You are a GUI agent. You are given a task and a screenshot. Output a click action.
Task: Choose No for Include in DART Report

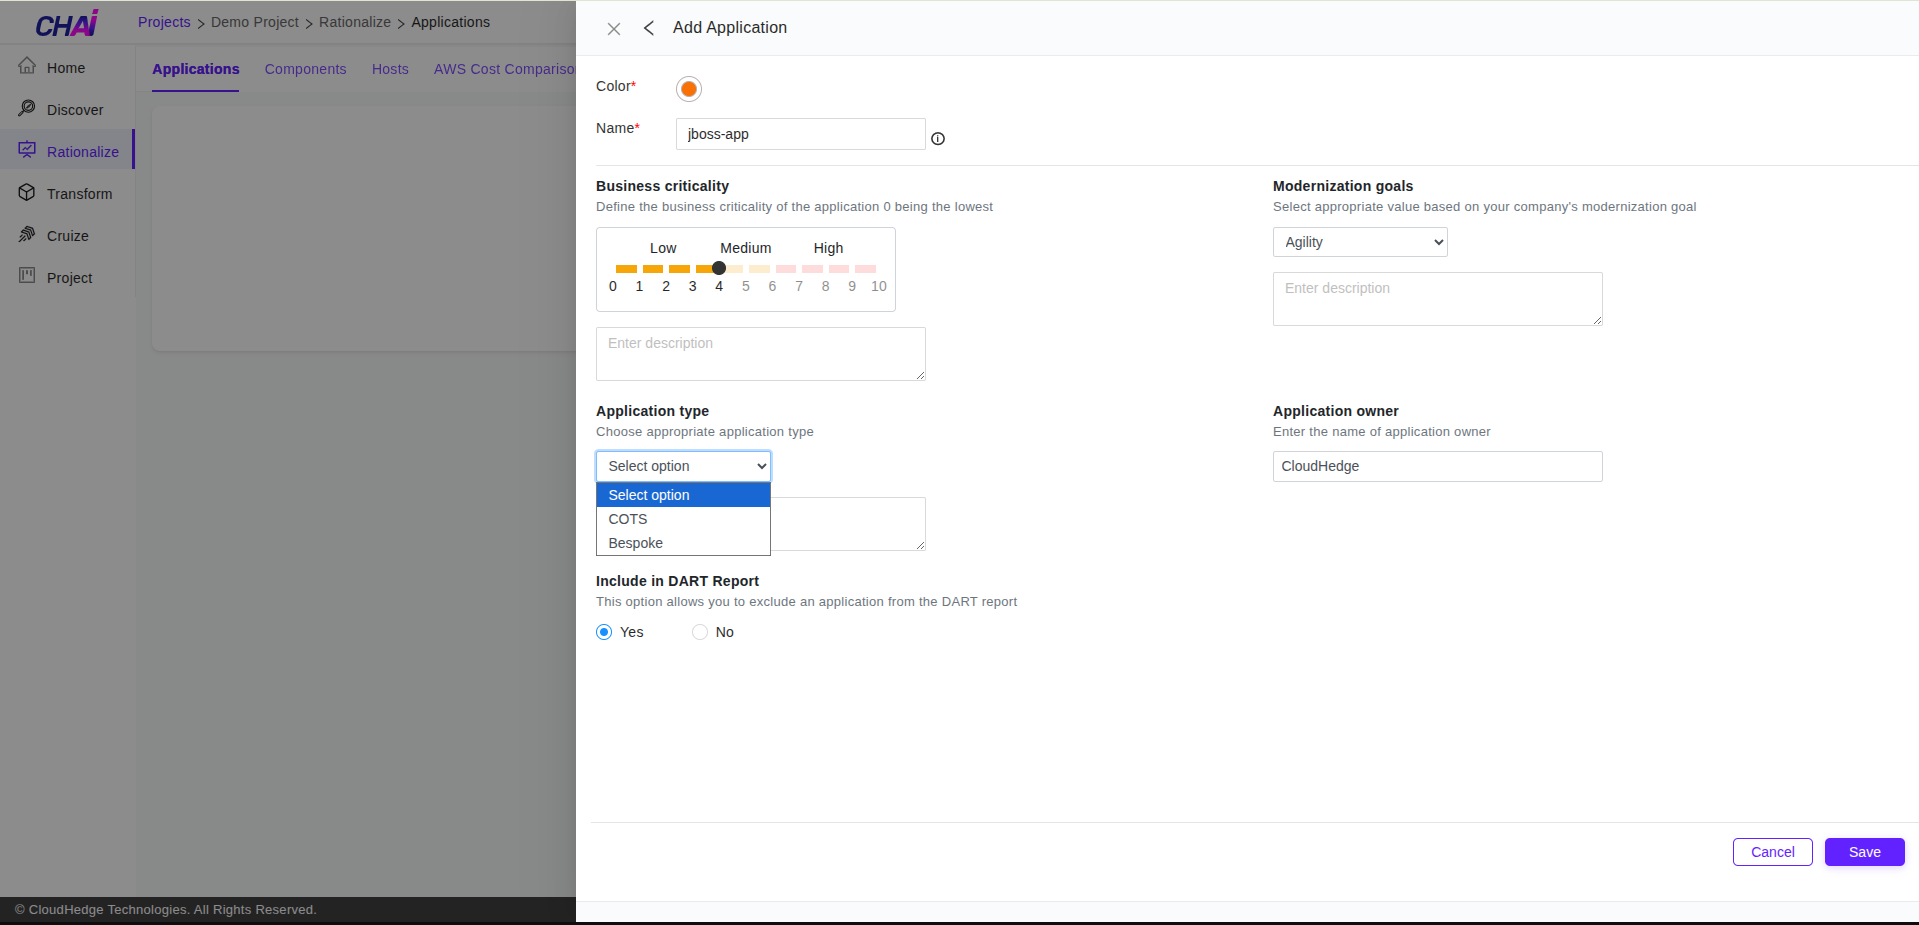click(699, 632)
